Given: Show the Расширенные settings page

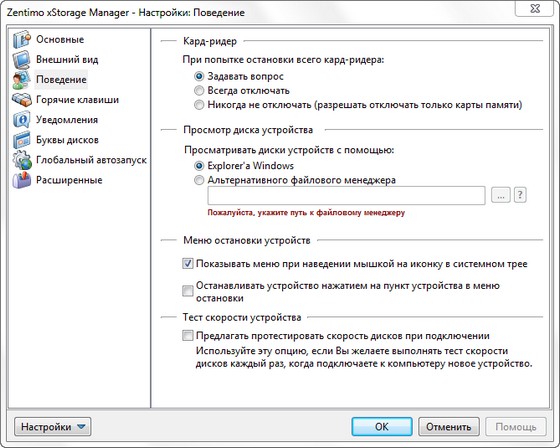Looking at the screenshot, I should 69,179.
